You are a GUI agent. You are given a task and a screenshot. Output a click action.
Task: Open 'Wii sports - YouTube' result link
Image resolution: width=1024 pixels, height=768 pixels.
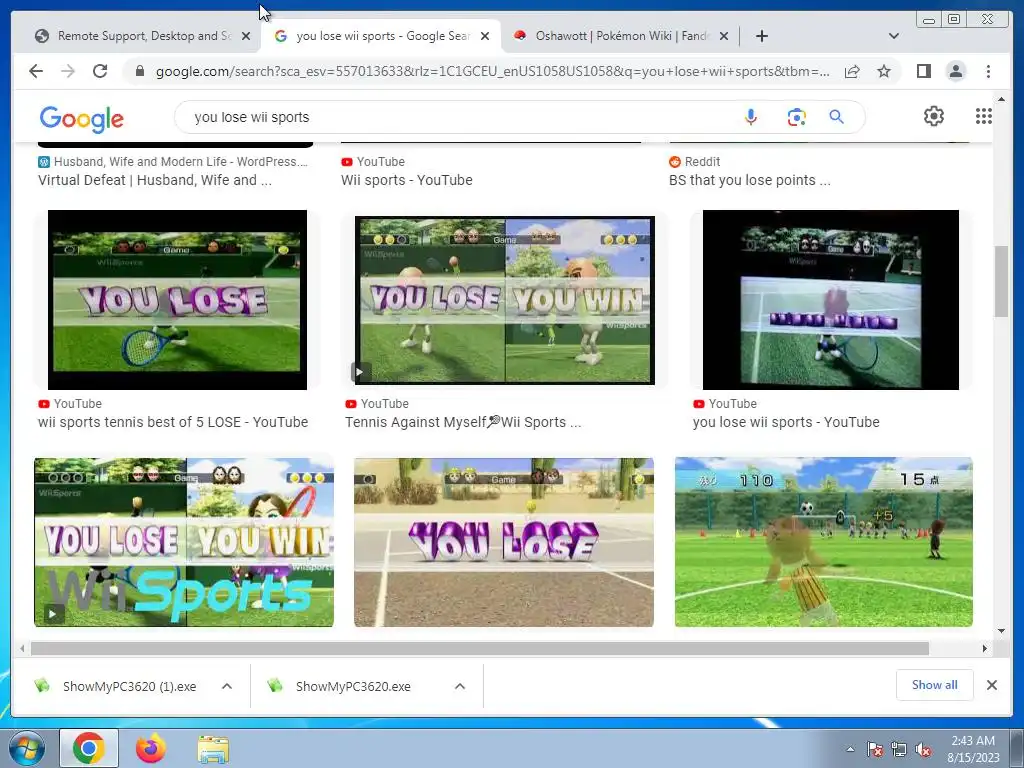pyautogui.click(x=406, y=180)
